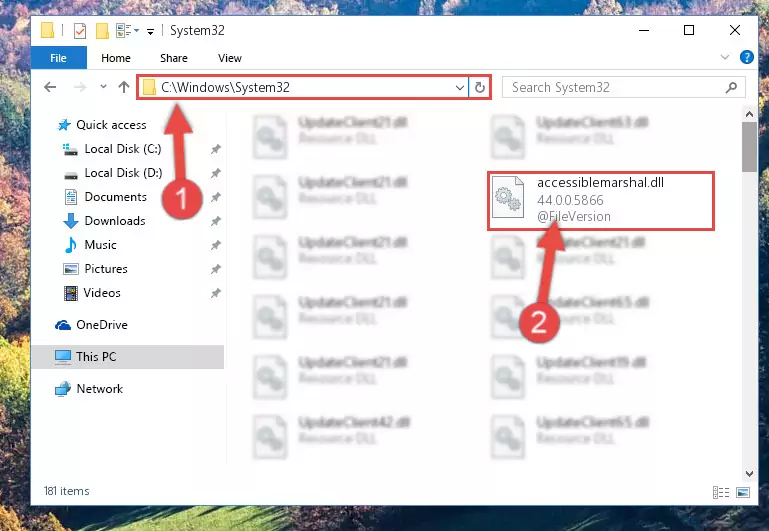This screenshot has height=531, width=769.
Task: Open Customize Quick Access Toolbar dropdown
Action: 151,32
